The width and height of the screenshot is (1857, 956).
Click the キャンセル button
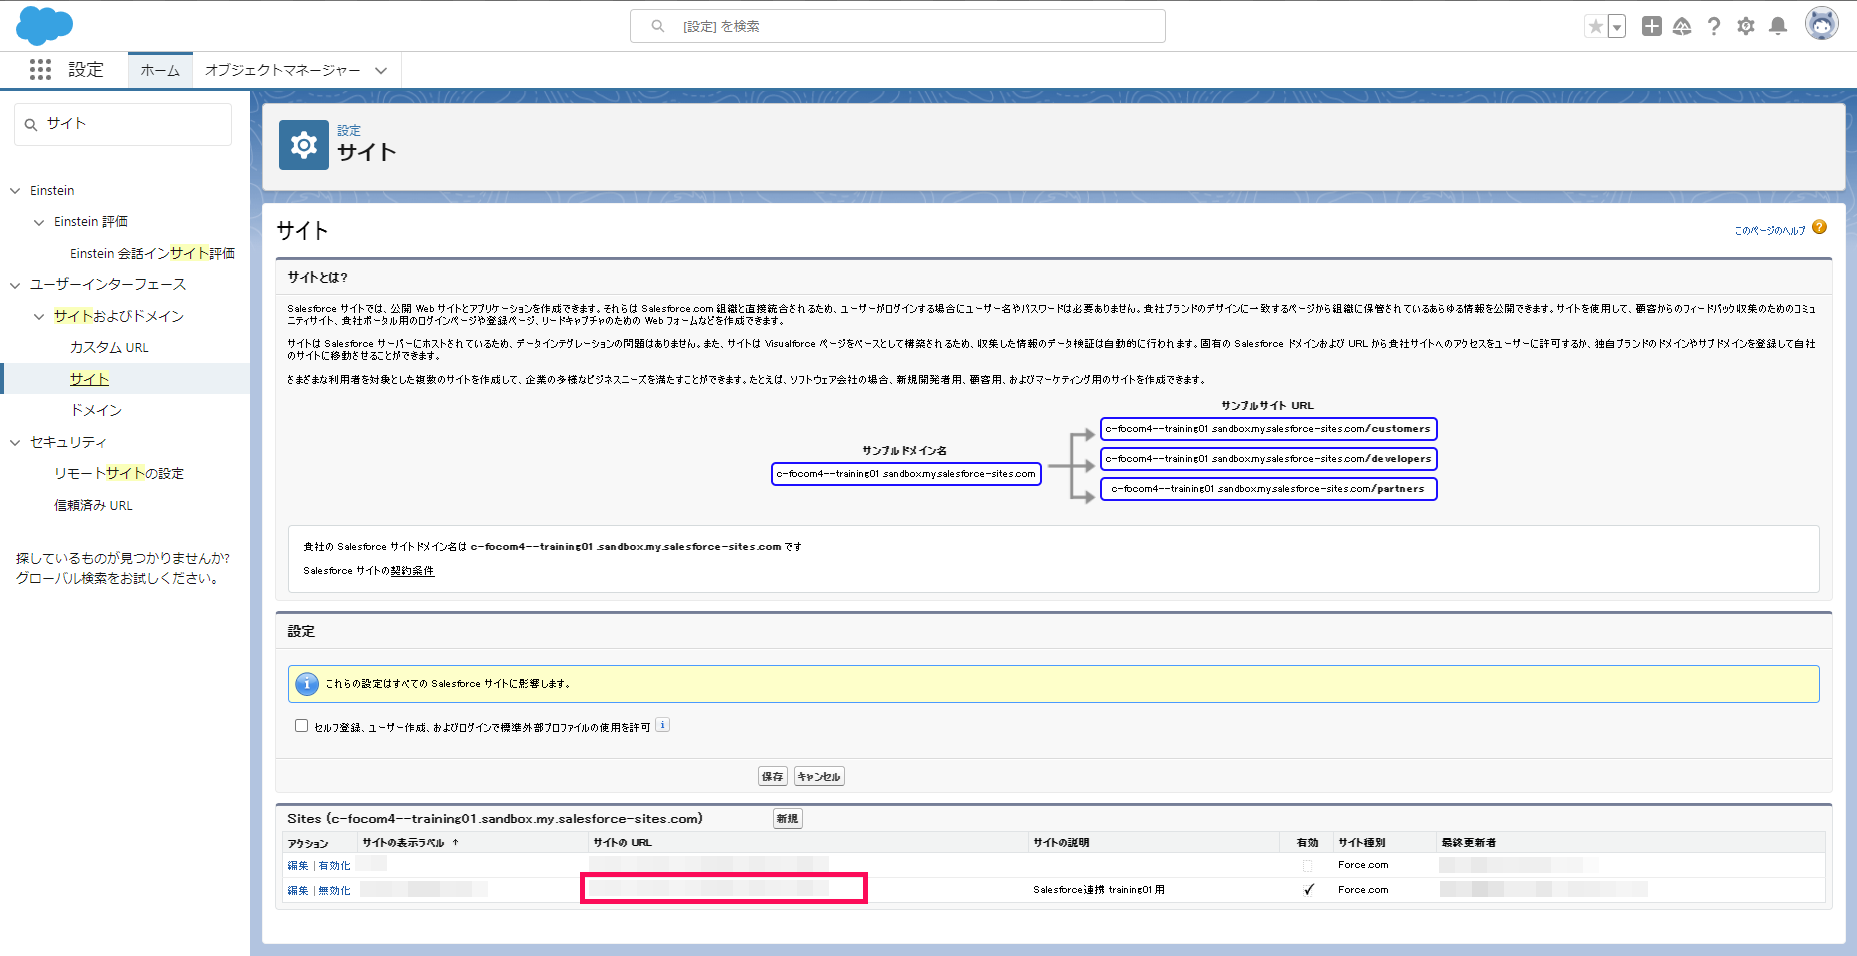pyautogui.click(x=819, y=776)
